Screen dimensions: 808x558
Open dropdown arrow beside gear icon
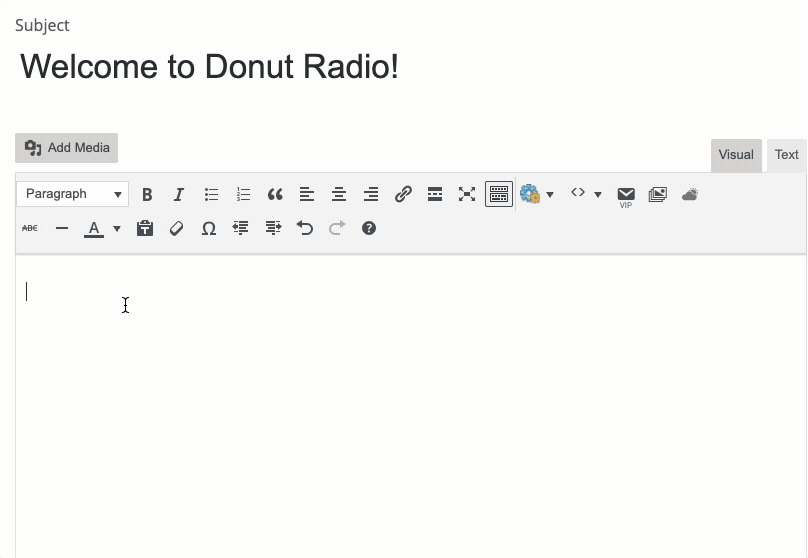[x=550, y=195]
